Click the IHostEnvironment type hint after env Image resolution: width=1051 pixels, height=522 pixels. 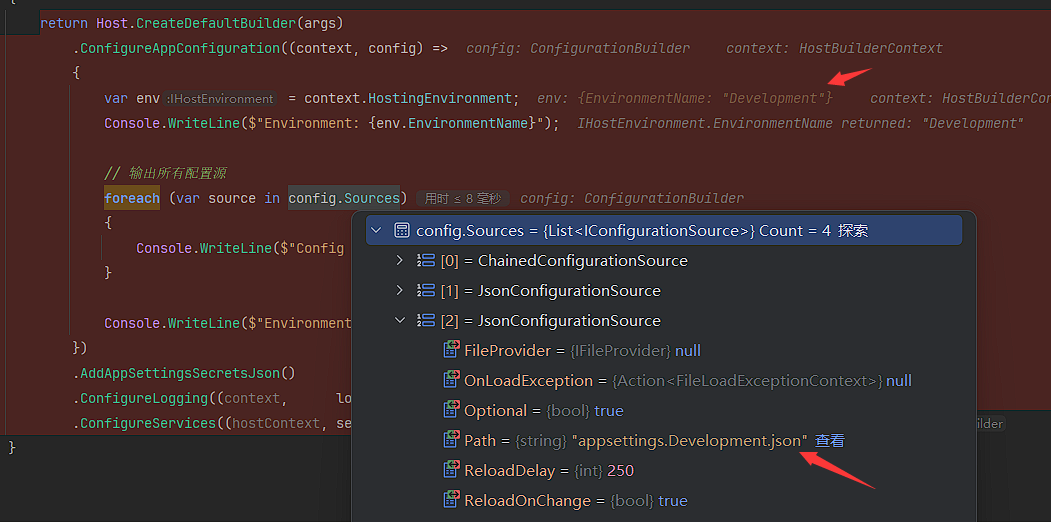222,99
